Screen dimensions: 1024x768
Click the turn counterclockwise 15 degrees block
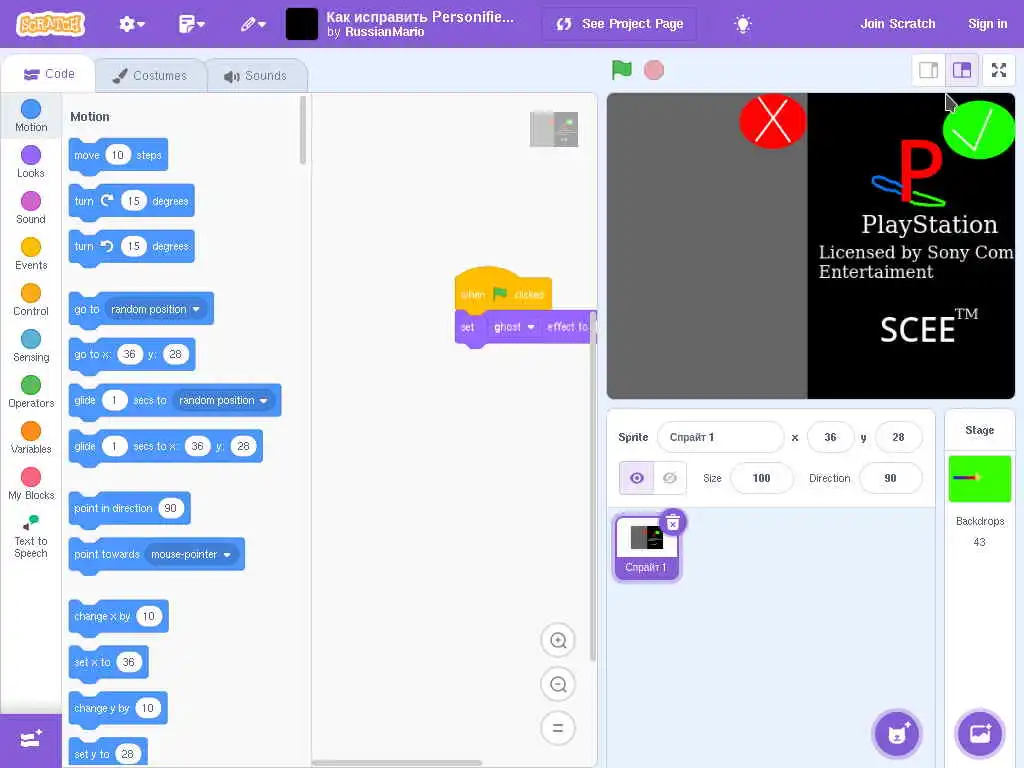pyautogui.click(x=131, y=247)
